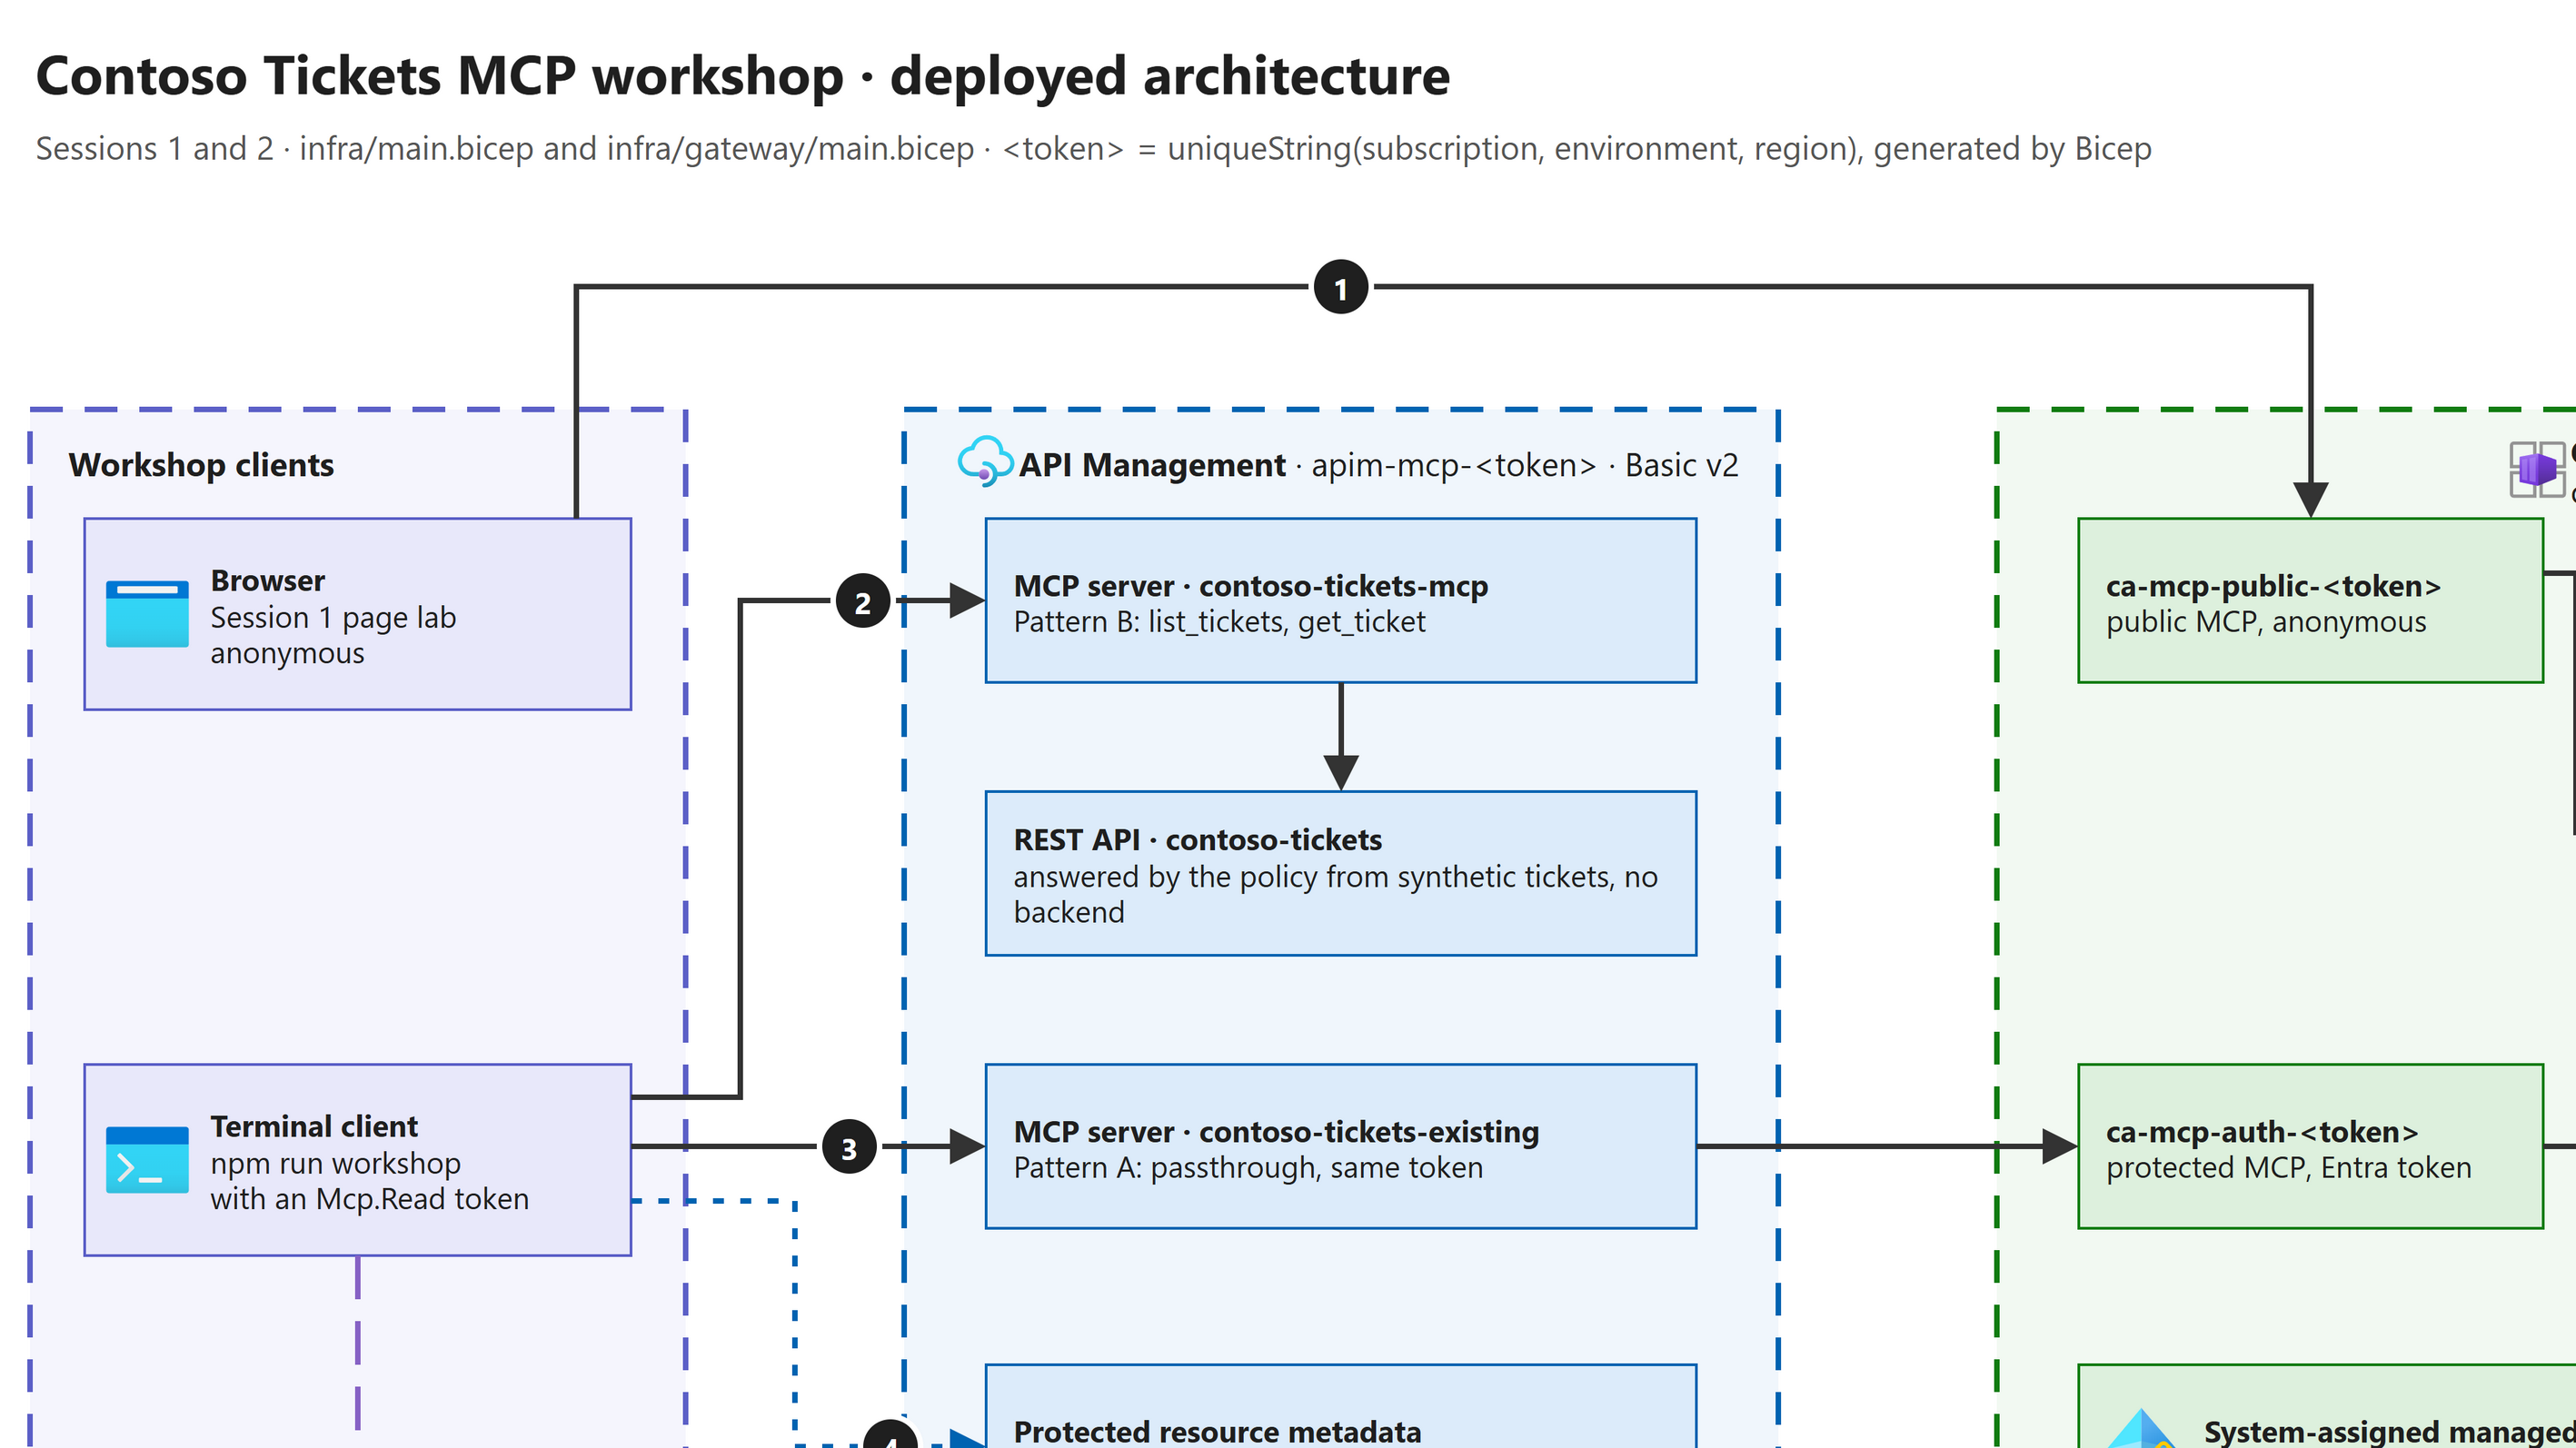Click the 'System-assigned managed' identity label
Image resolution: width=2576 pixels, height=1448 pixels.
click(x=2389, y=1431)
